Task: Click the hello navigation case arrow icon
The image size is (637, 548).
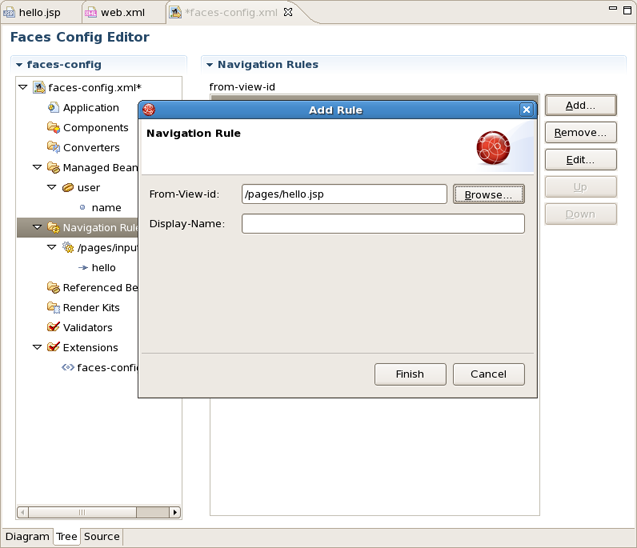Action: pos(83,267)
